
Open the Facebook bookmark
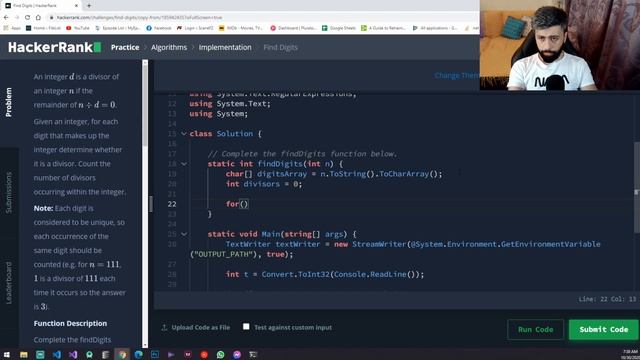point(159,28)
